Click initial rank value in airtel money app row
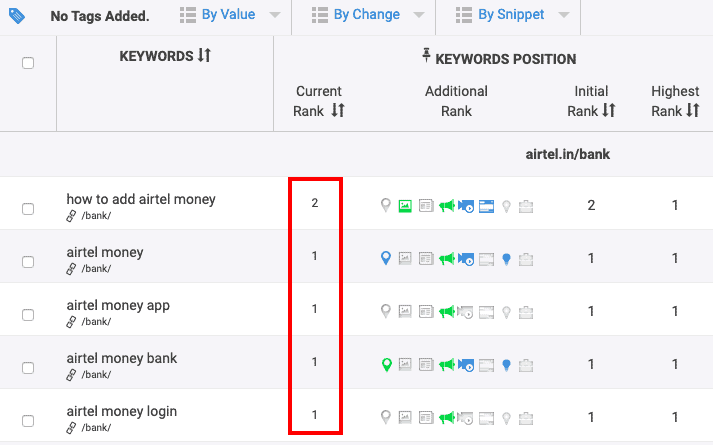Screen dimensions: 713x445 [x=591, y=311]
